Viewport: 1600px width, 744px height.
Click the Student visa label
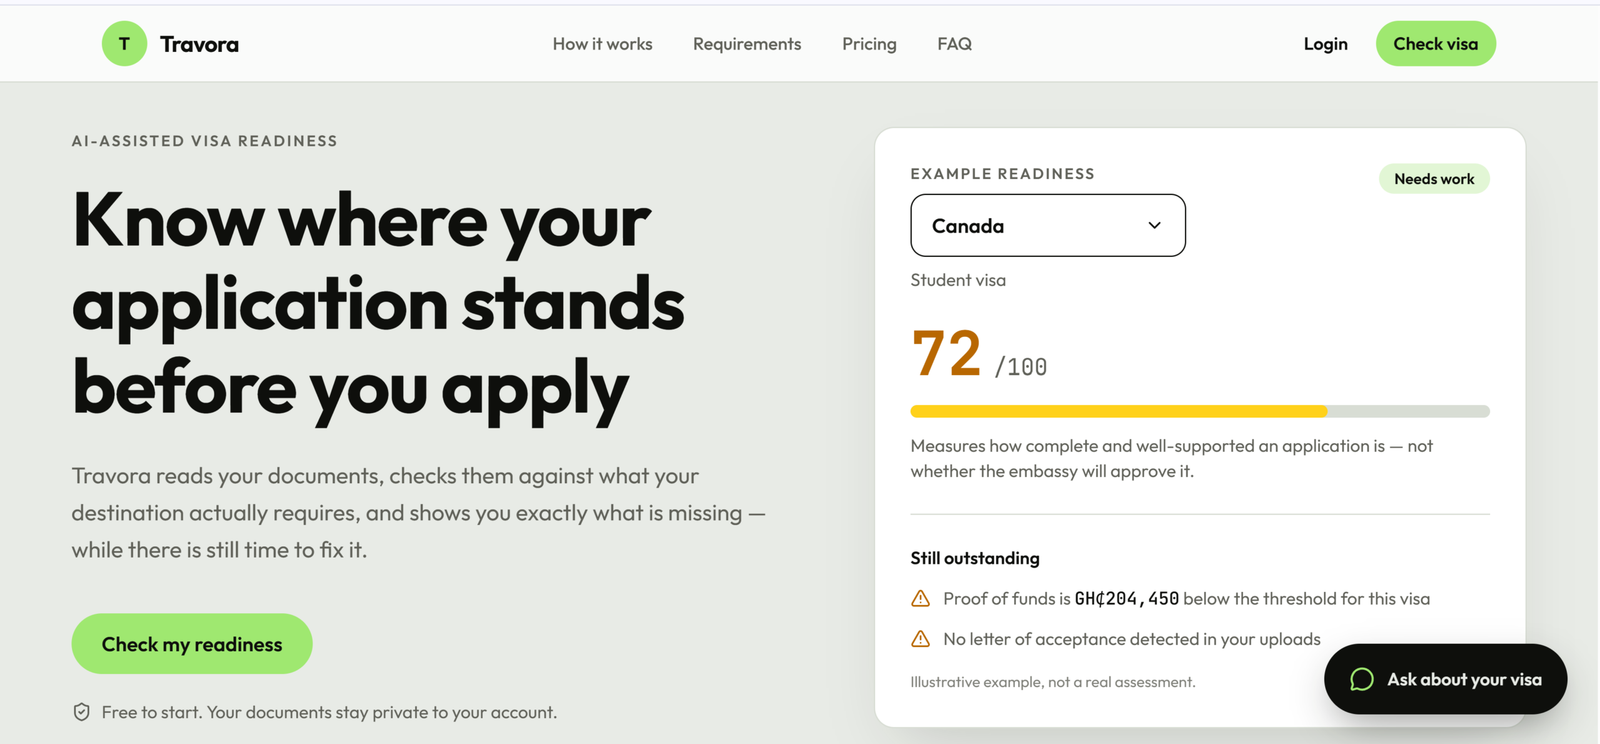point(958,280)
